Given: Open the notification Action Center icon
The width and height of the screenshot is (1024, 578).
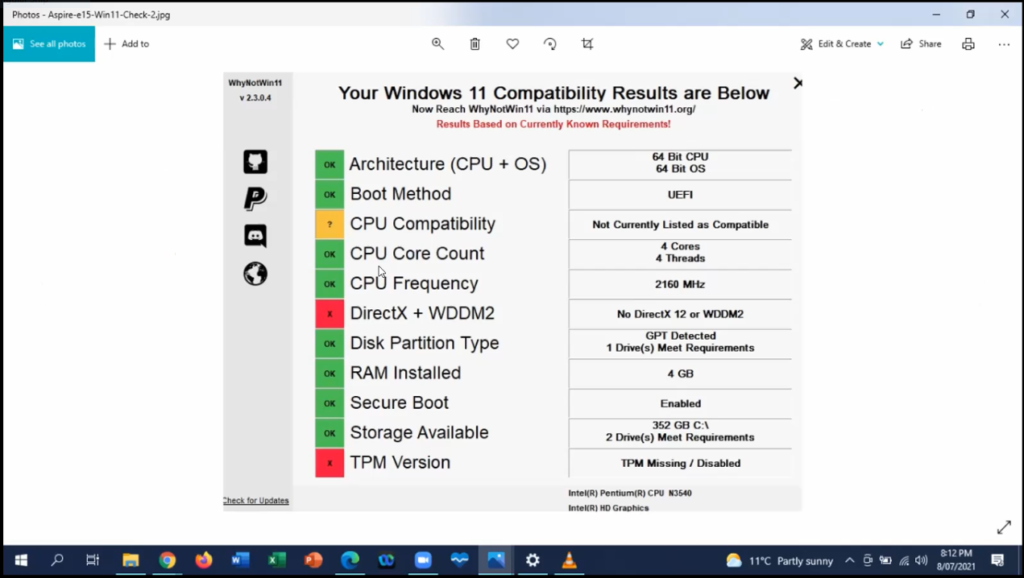Looking at the screenshot, I should coord(997,560).
